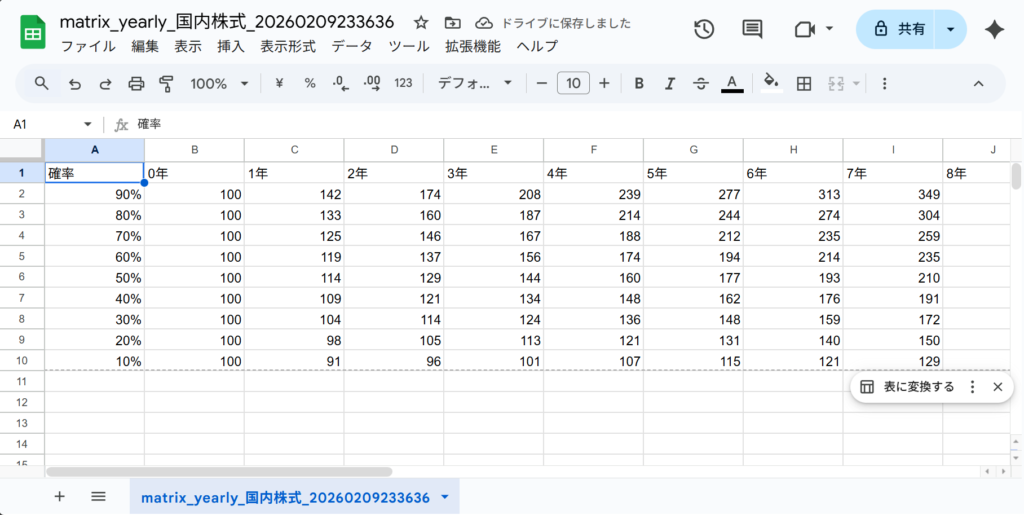Open the fill color paint bucket
Screen dimensions: 1024x515
click(770, 84)
